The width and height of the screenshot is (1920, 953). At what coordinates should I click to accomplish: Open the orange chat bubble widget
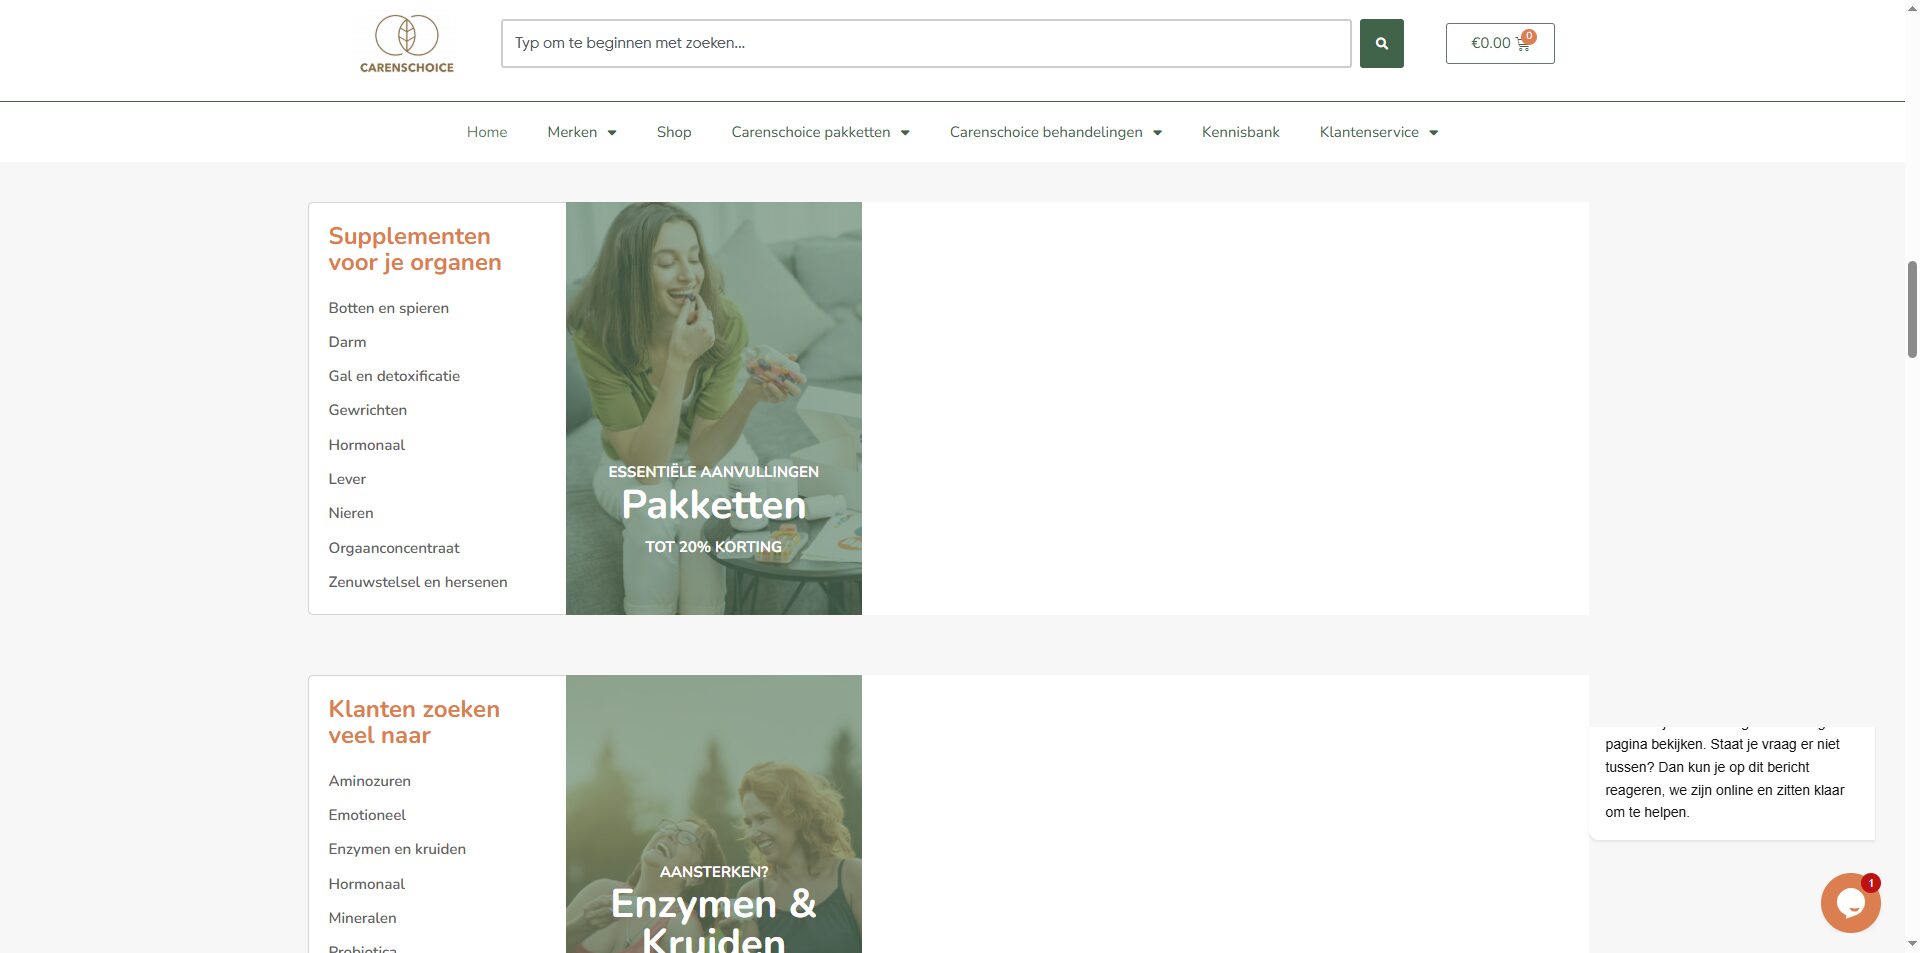click(1849, 903)
